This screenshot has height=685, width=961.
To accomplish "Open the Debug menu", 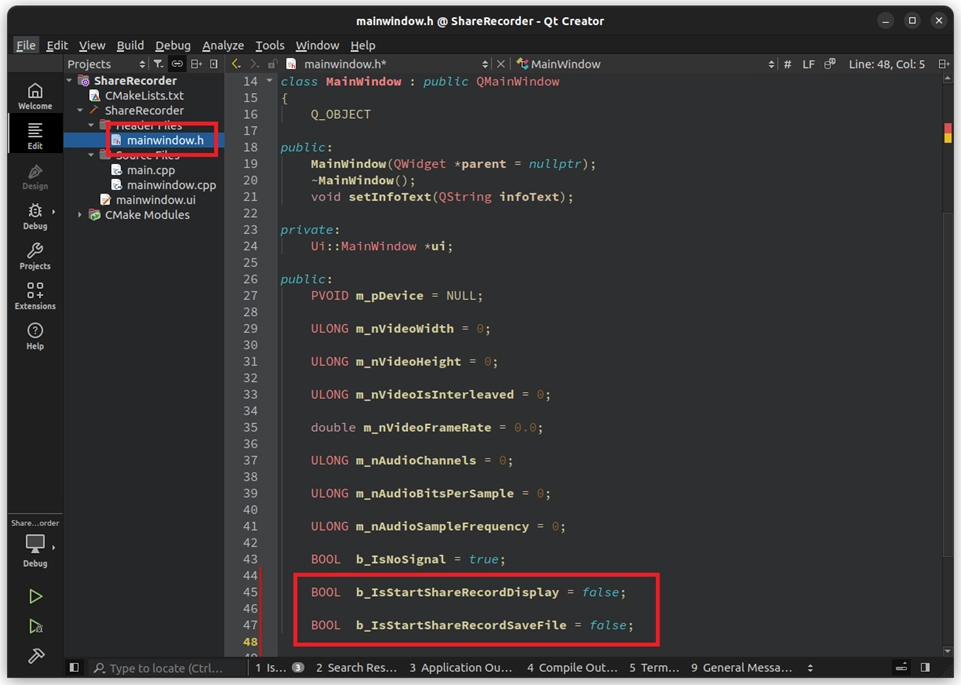I will click(x=173, y=45).
